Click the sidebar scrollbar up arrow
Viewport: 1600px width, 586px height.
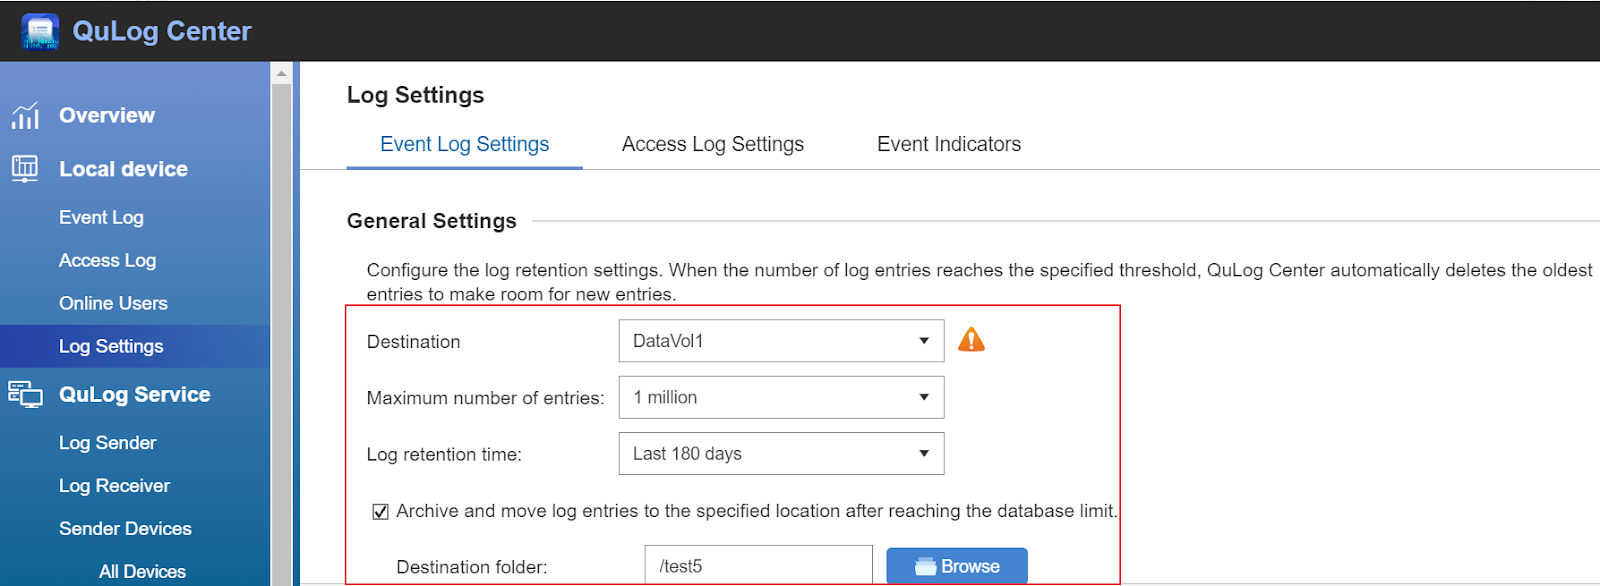point(282,73)
